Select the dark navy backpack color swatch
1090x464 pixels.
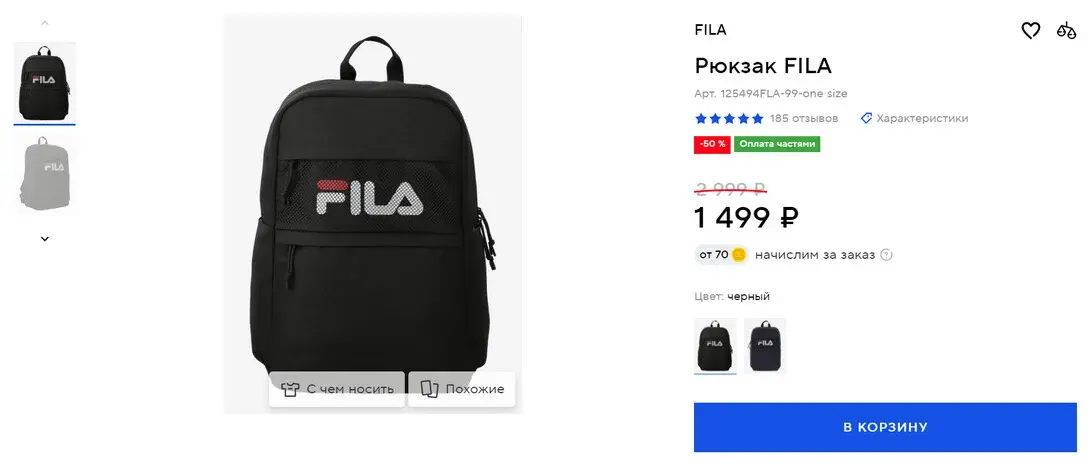pos(765,346)
